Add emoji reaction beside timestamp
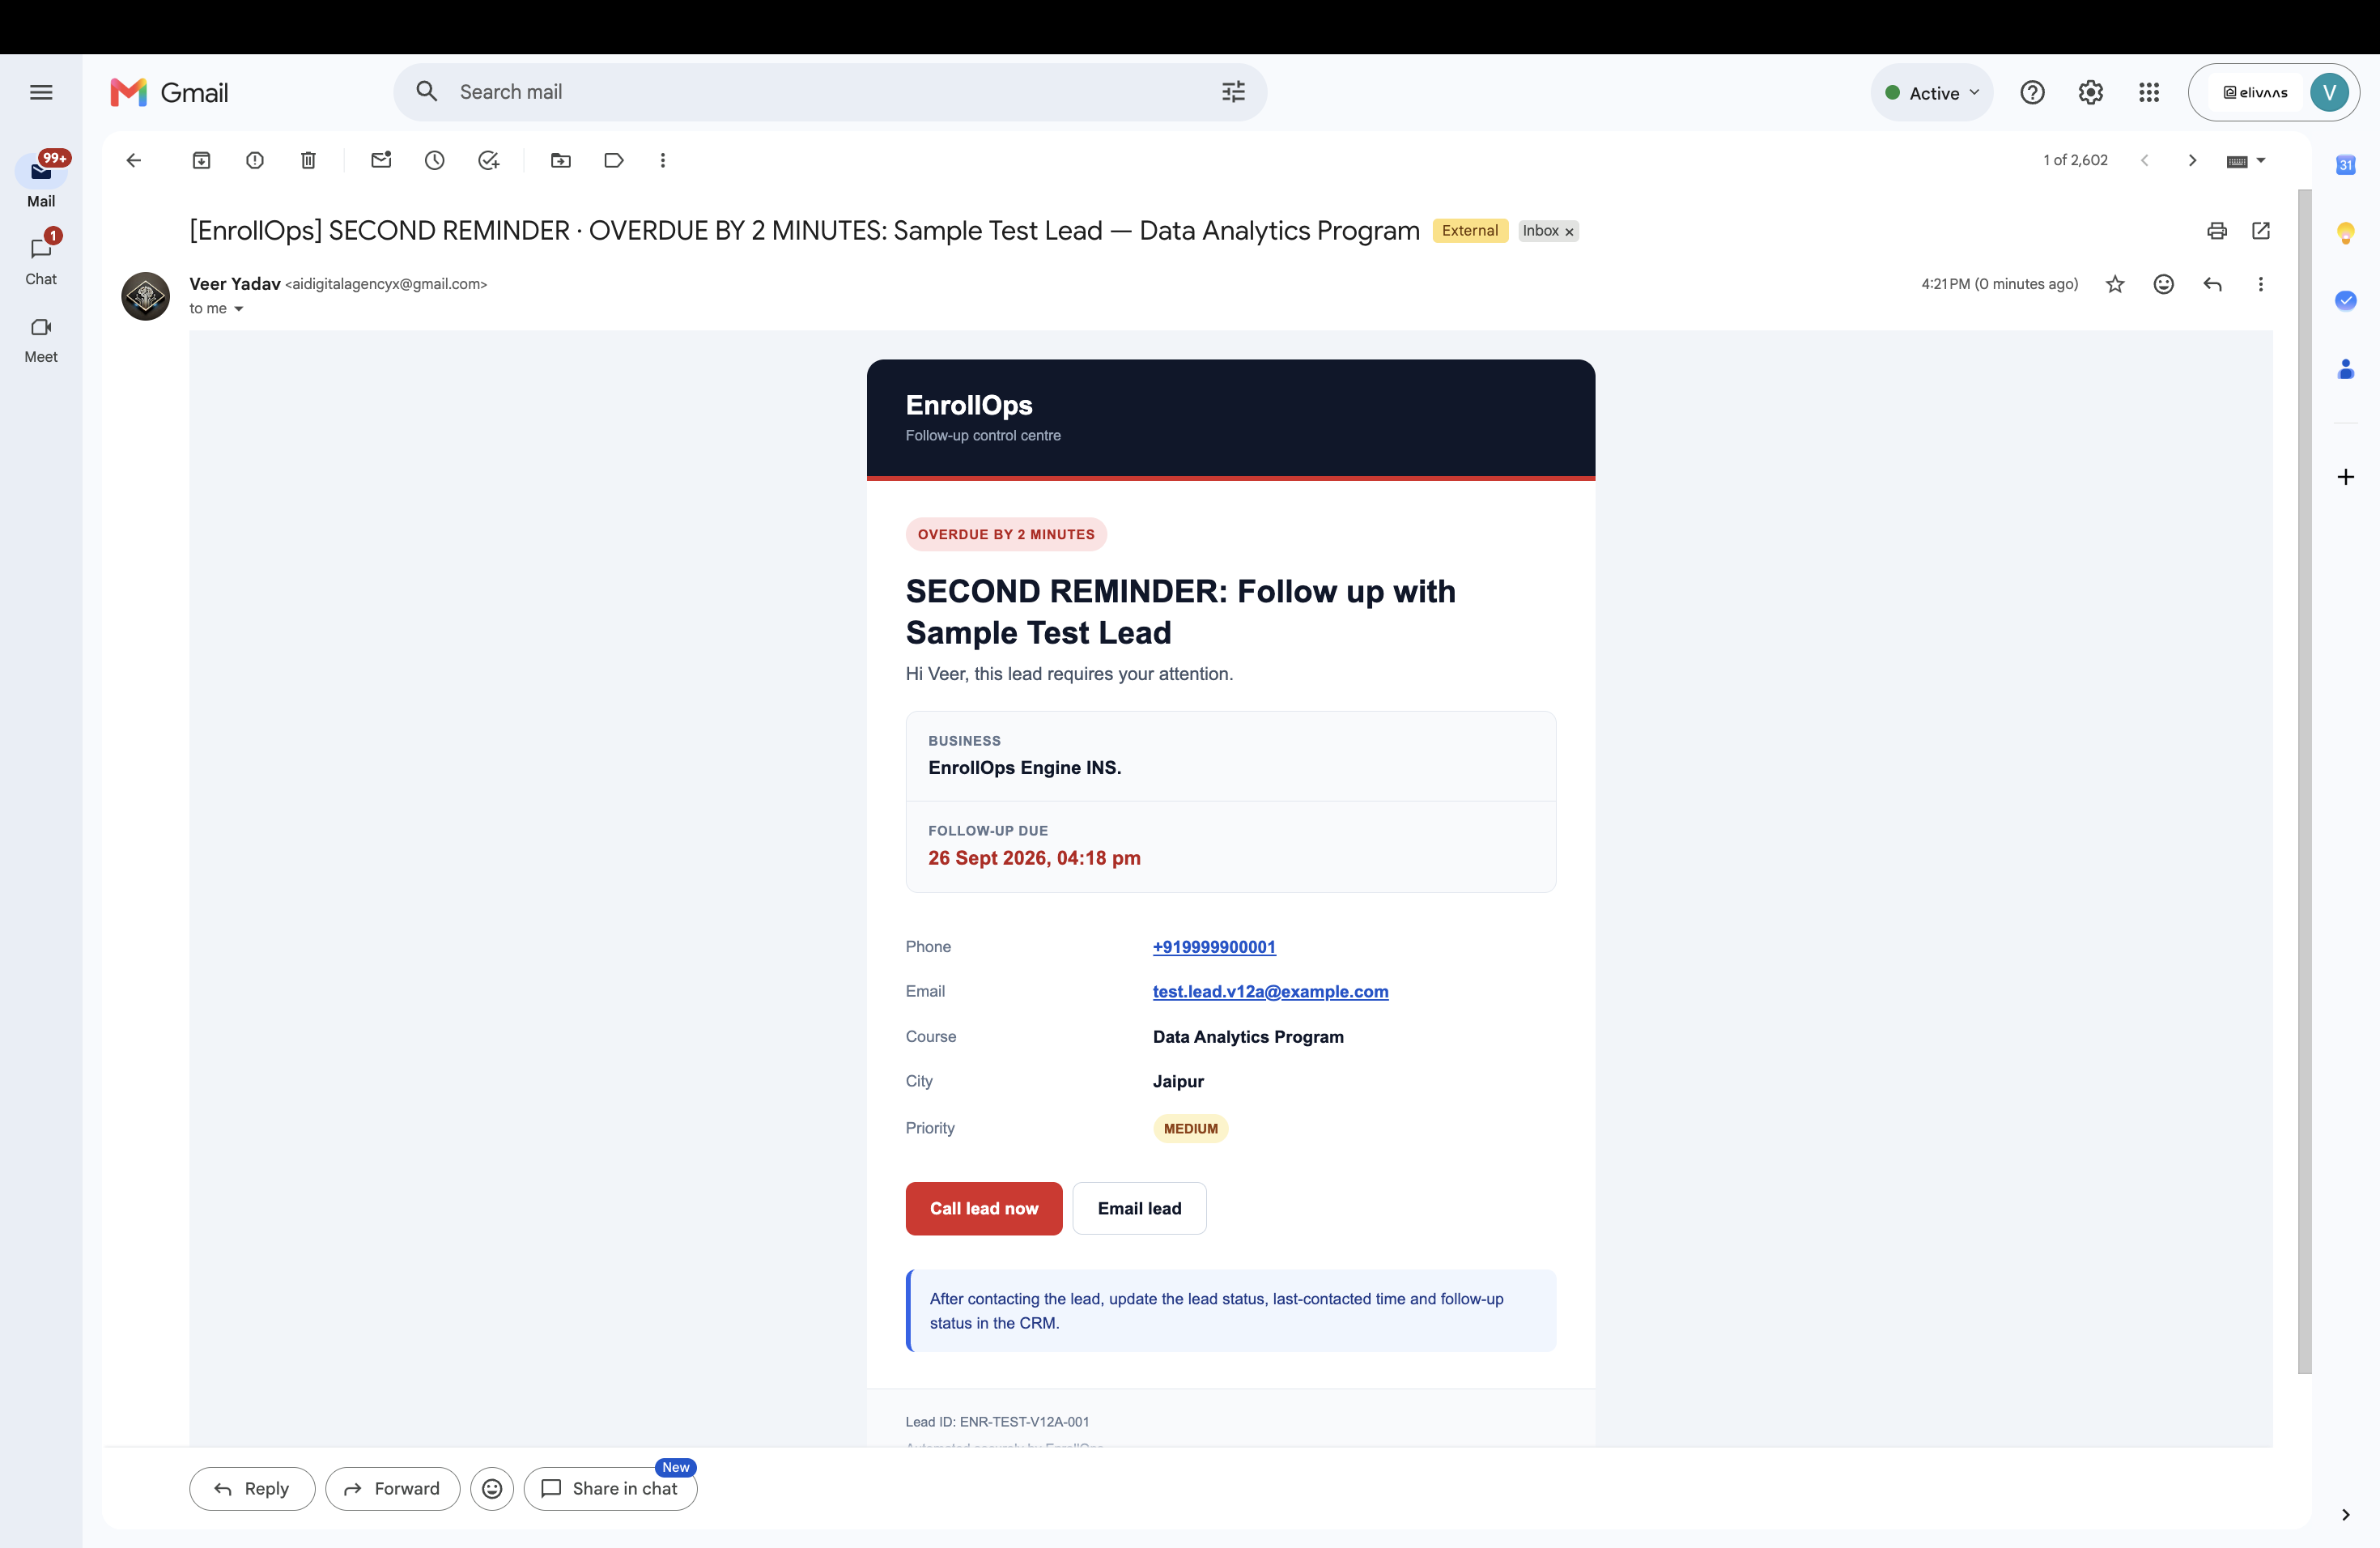The height and width of the screenshot is (1548, 2380). tap(2163, 284)
